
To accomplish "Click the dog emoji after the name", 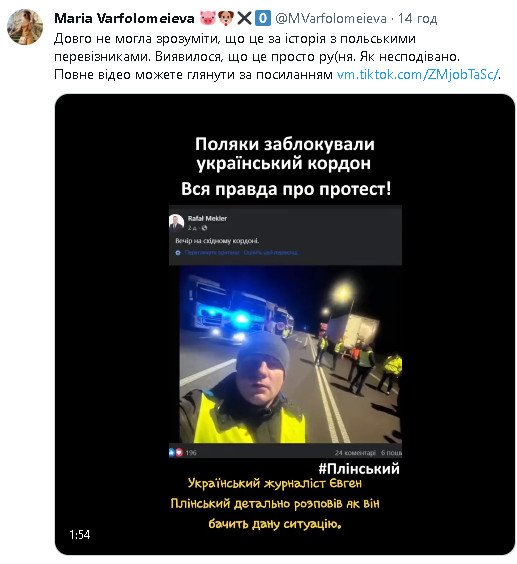I will [x=226, y=18].
